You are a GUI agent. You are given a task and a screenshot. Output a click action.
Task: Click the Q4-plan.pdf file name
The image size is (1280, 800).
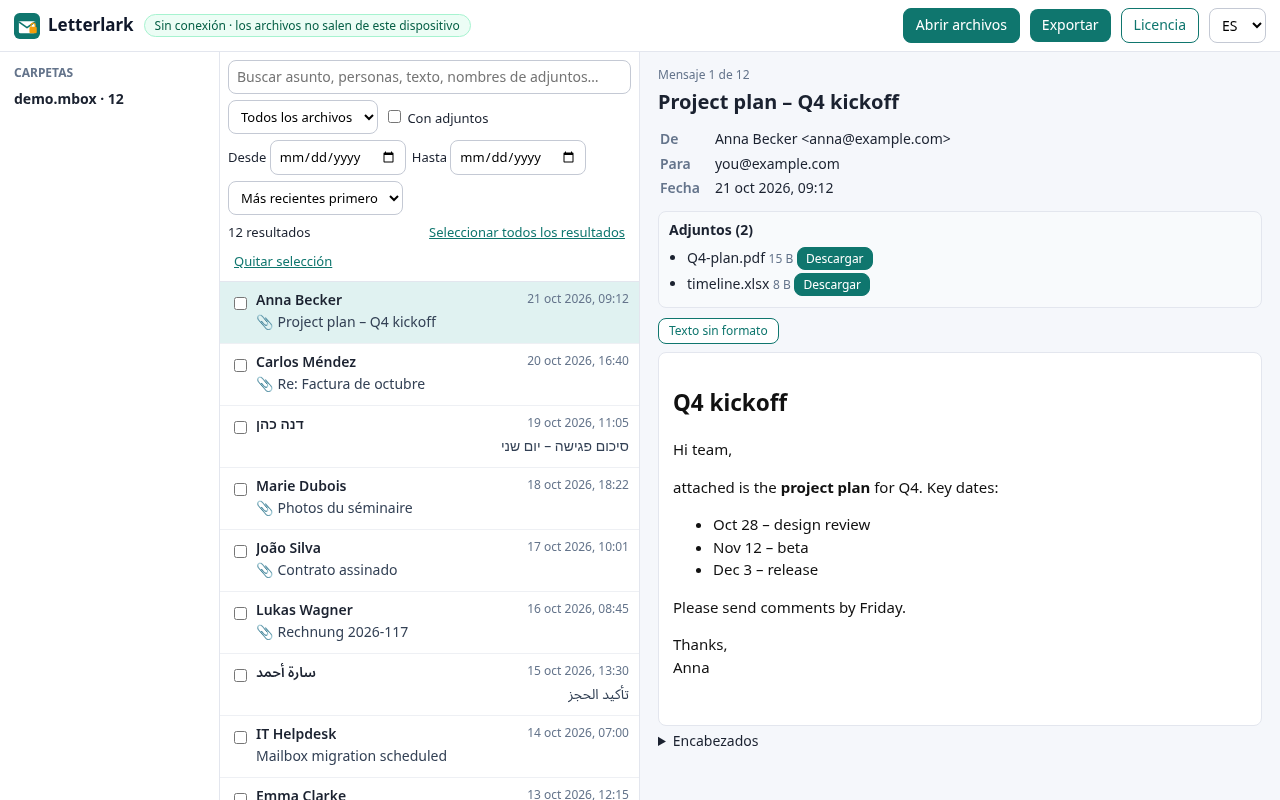click(726, 258)
